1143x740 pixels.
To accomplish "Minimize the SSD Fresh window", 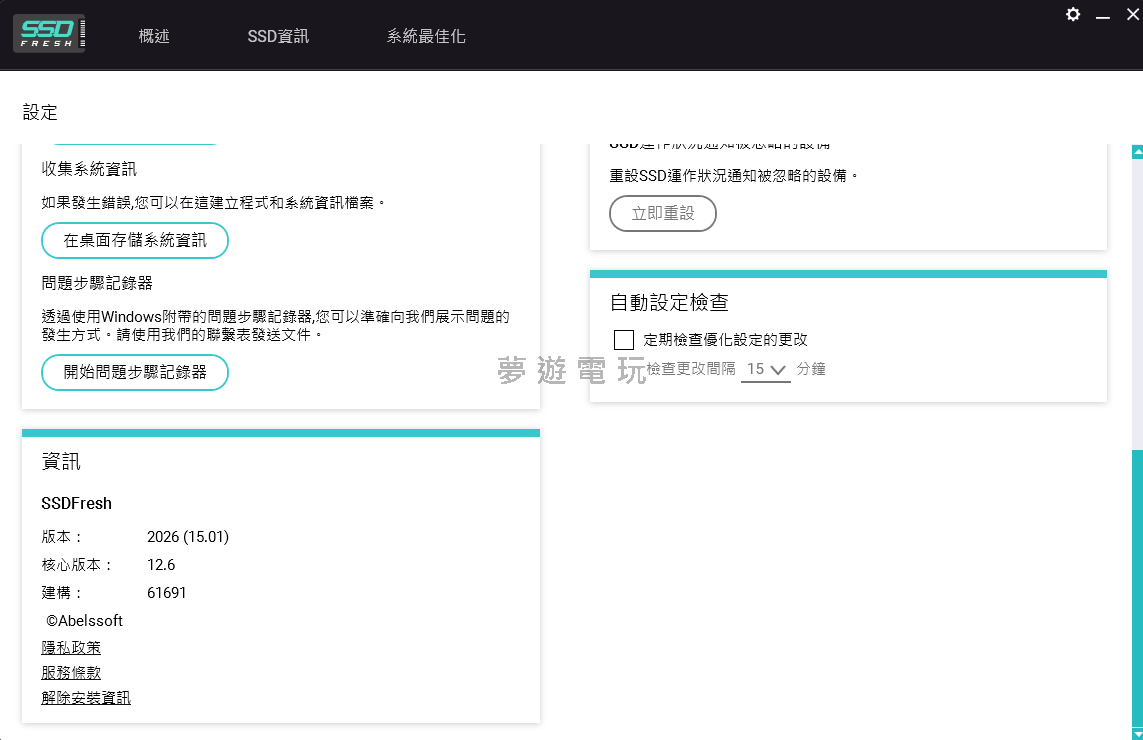I will coord(1103,15).
